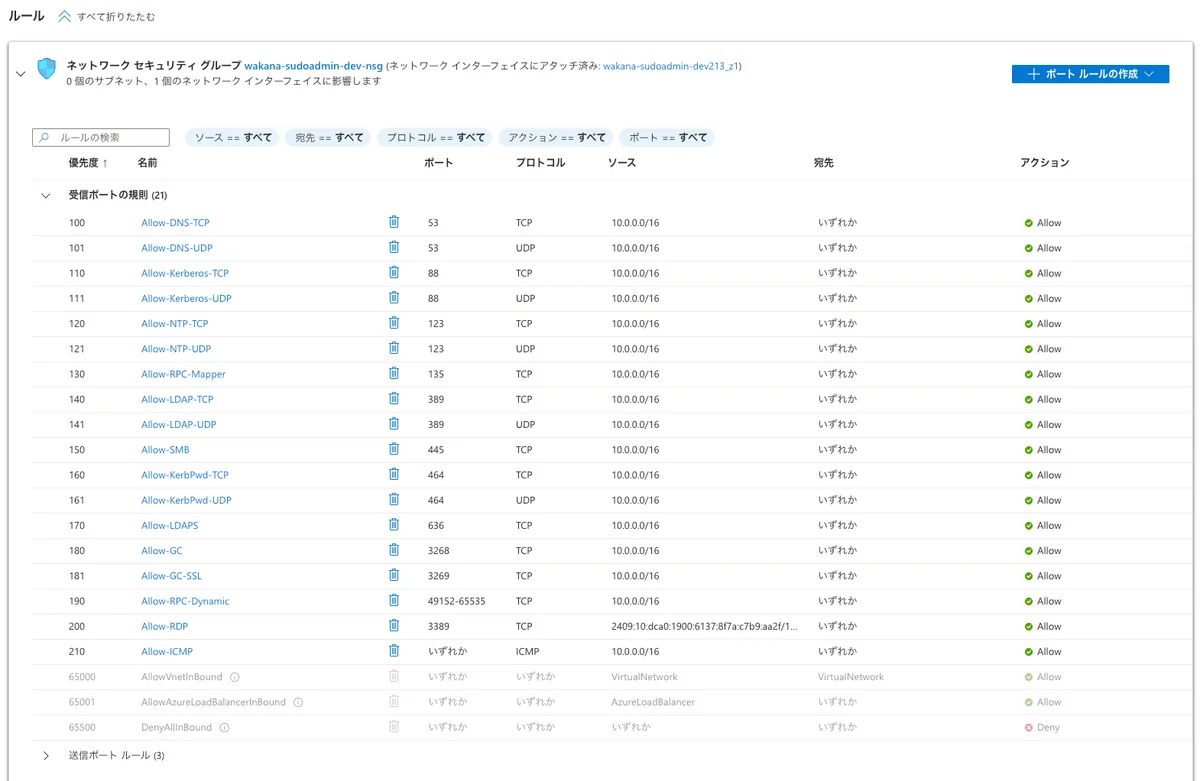Click the ルールの検索 search field
Screen dimensions: 1200x781
coord(109,138)
